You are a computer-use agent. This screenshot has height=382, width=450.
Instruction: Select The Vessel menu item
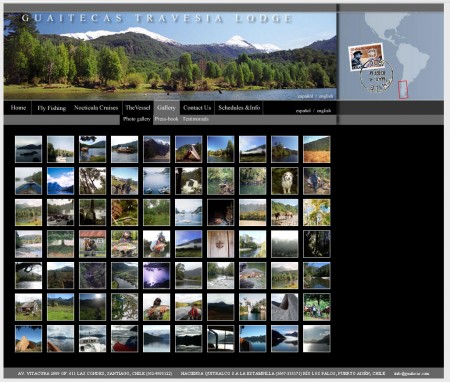pos(138,108)
